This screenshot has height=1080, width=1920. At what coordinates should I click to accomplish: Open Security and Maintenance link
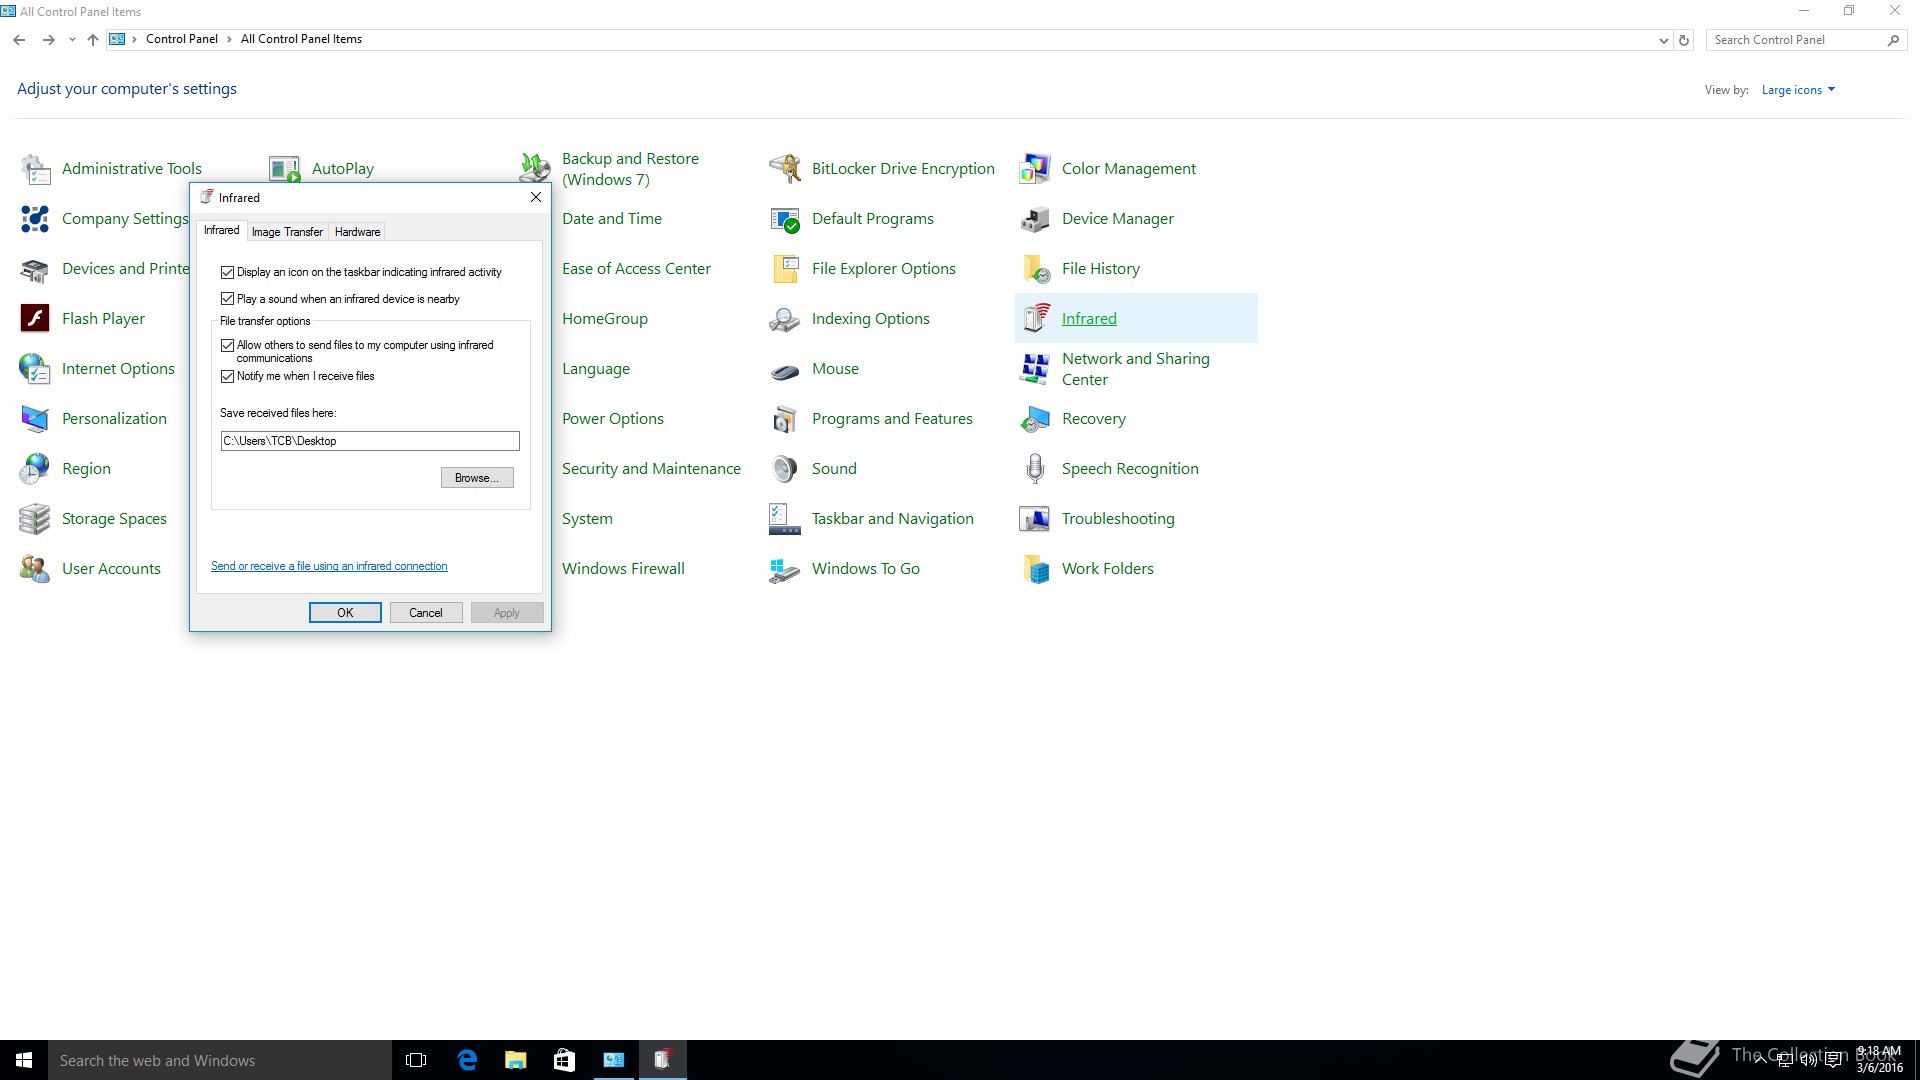(x=651, y=469)
